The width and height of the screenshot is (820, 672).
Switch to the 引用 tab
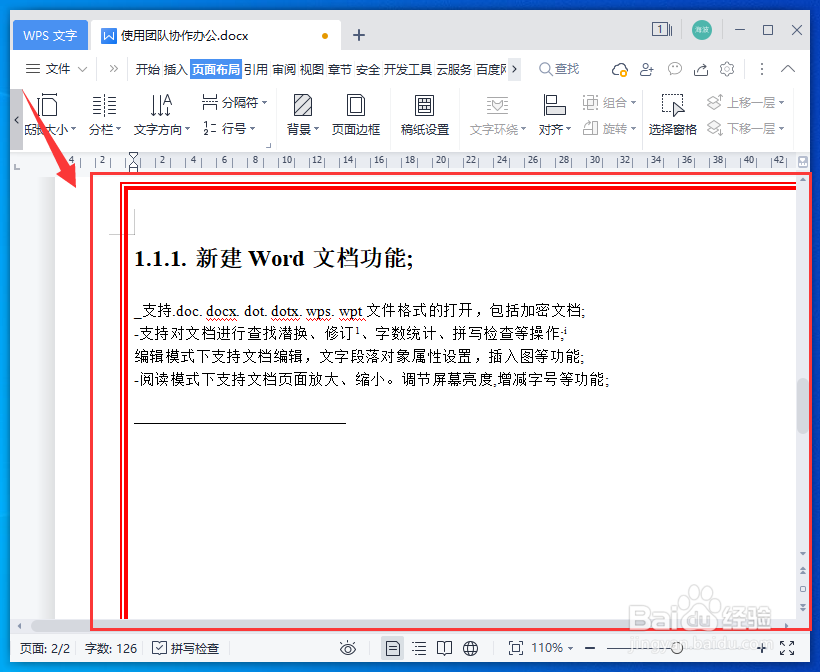pyautogui.click(x=256, y=69)
